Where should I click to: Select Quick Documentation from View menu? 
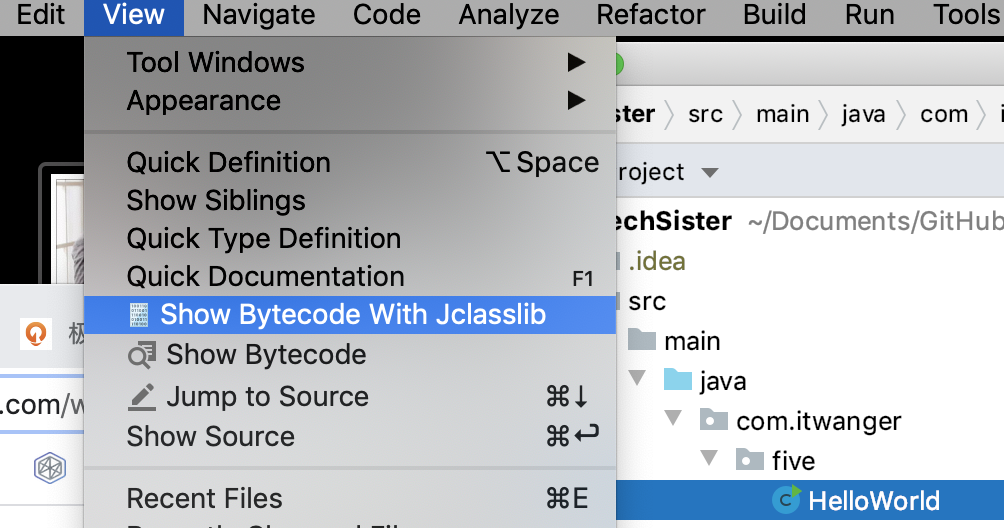(x=265, y=277)
